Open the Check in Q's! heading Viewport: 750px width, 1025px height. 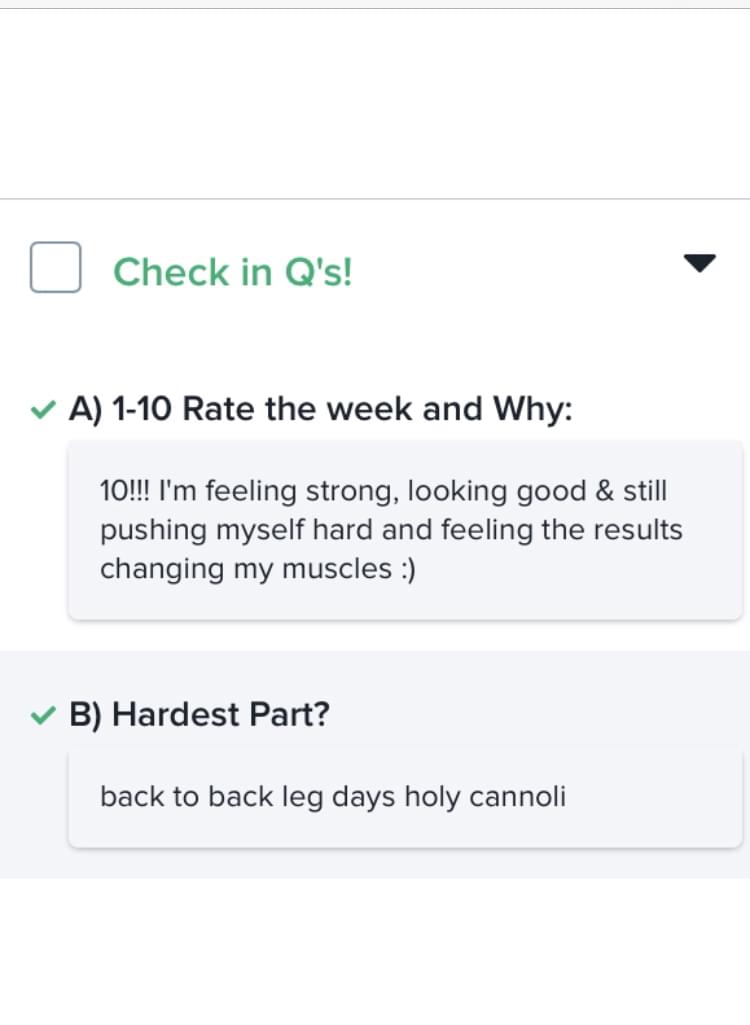(233, 272)
